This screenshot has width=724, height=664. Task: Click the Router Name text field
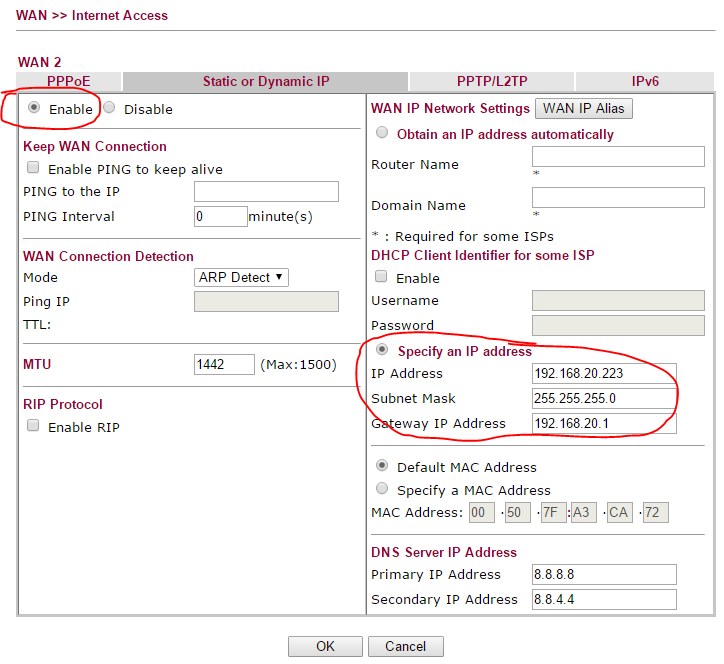coord(618,156)
